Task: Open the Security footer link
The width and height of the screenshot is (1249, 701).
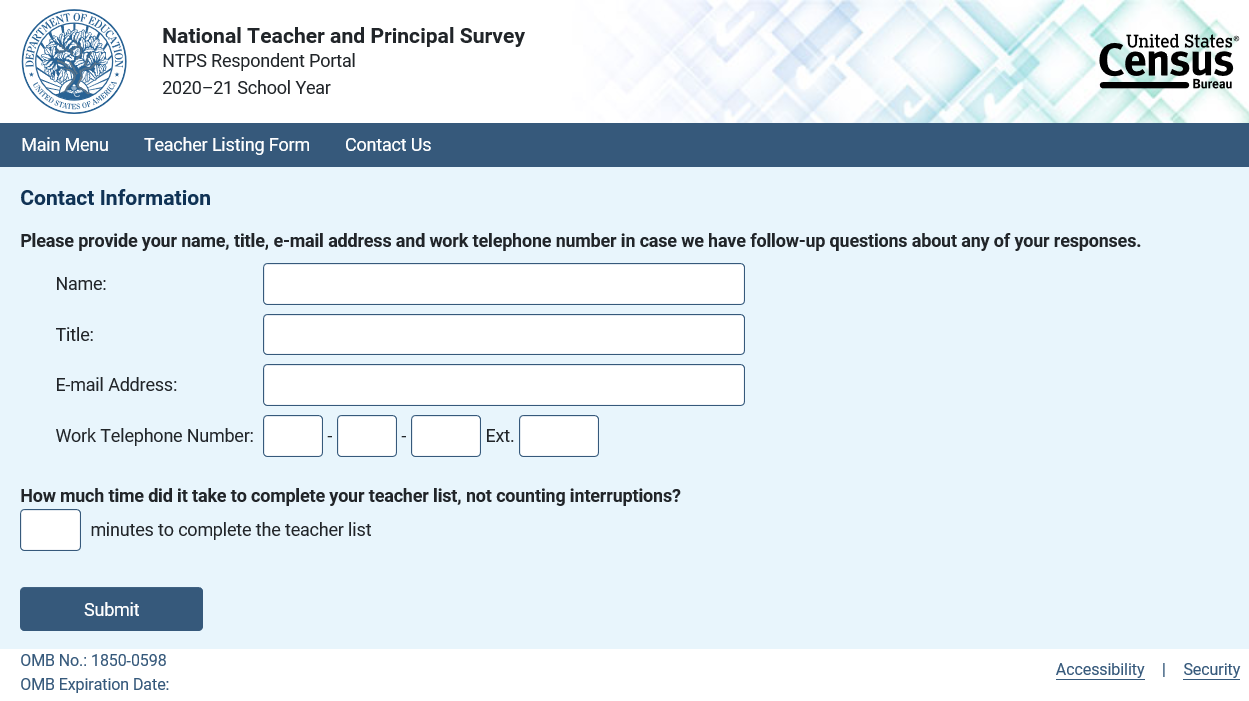Action: (1211, 670)
